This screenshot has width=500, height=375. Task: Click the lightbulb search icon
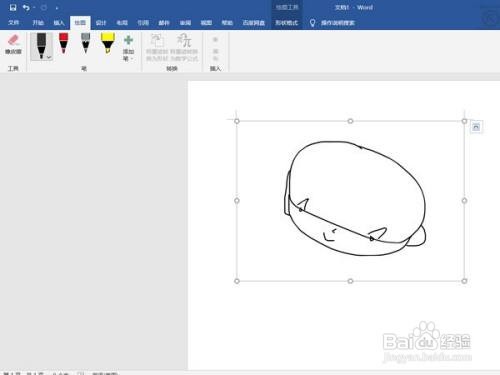[312, 23]
